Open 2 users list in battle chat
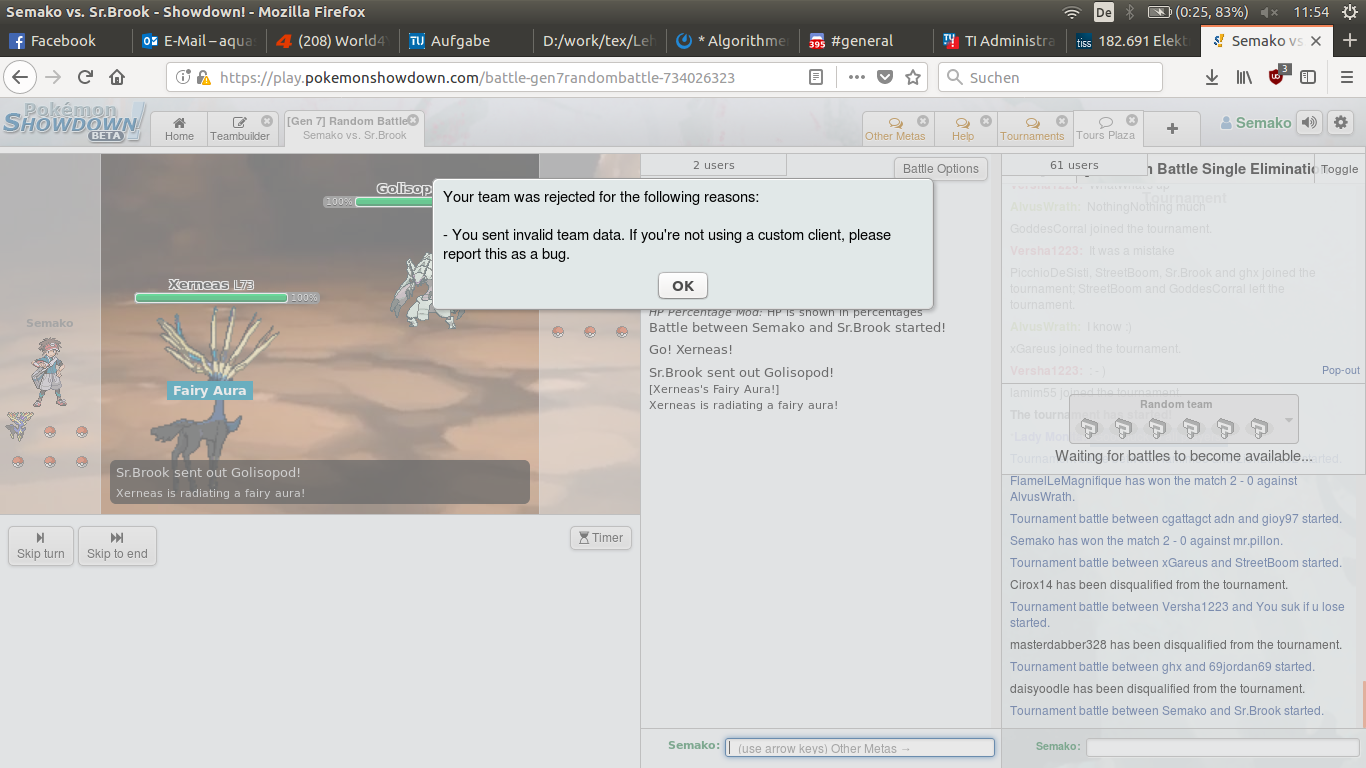 pos(714,165)
